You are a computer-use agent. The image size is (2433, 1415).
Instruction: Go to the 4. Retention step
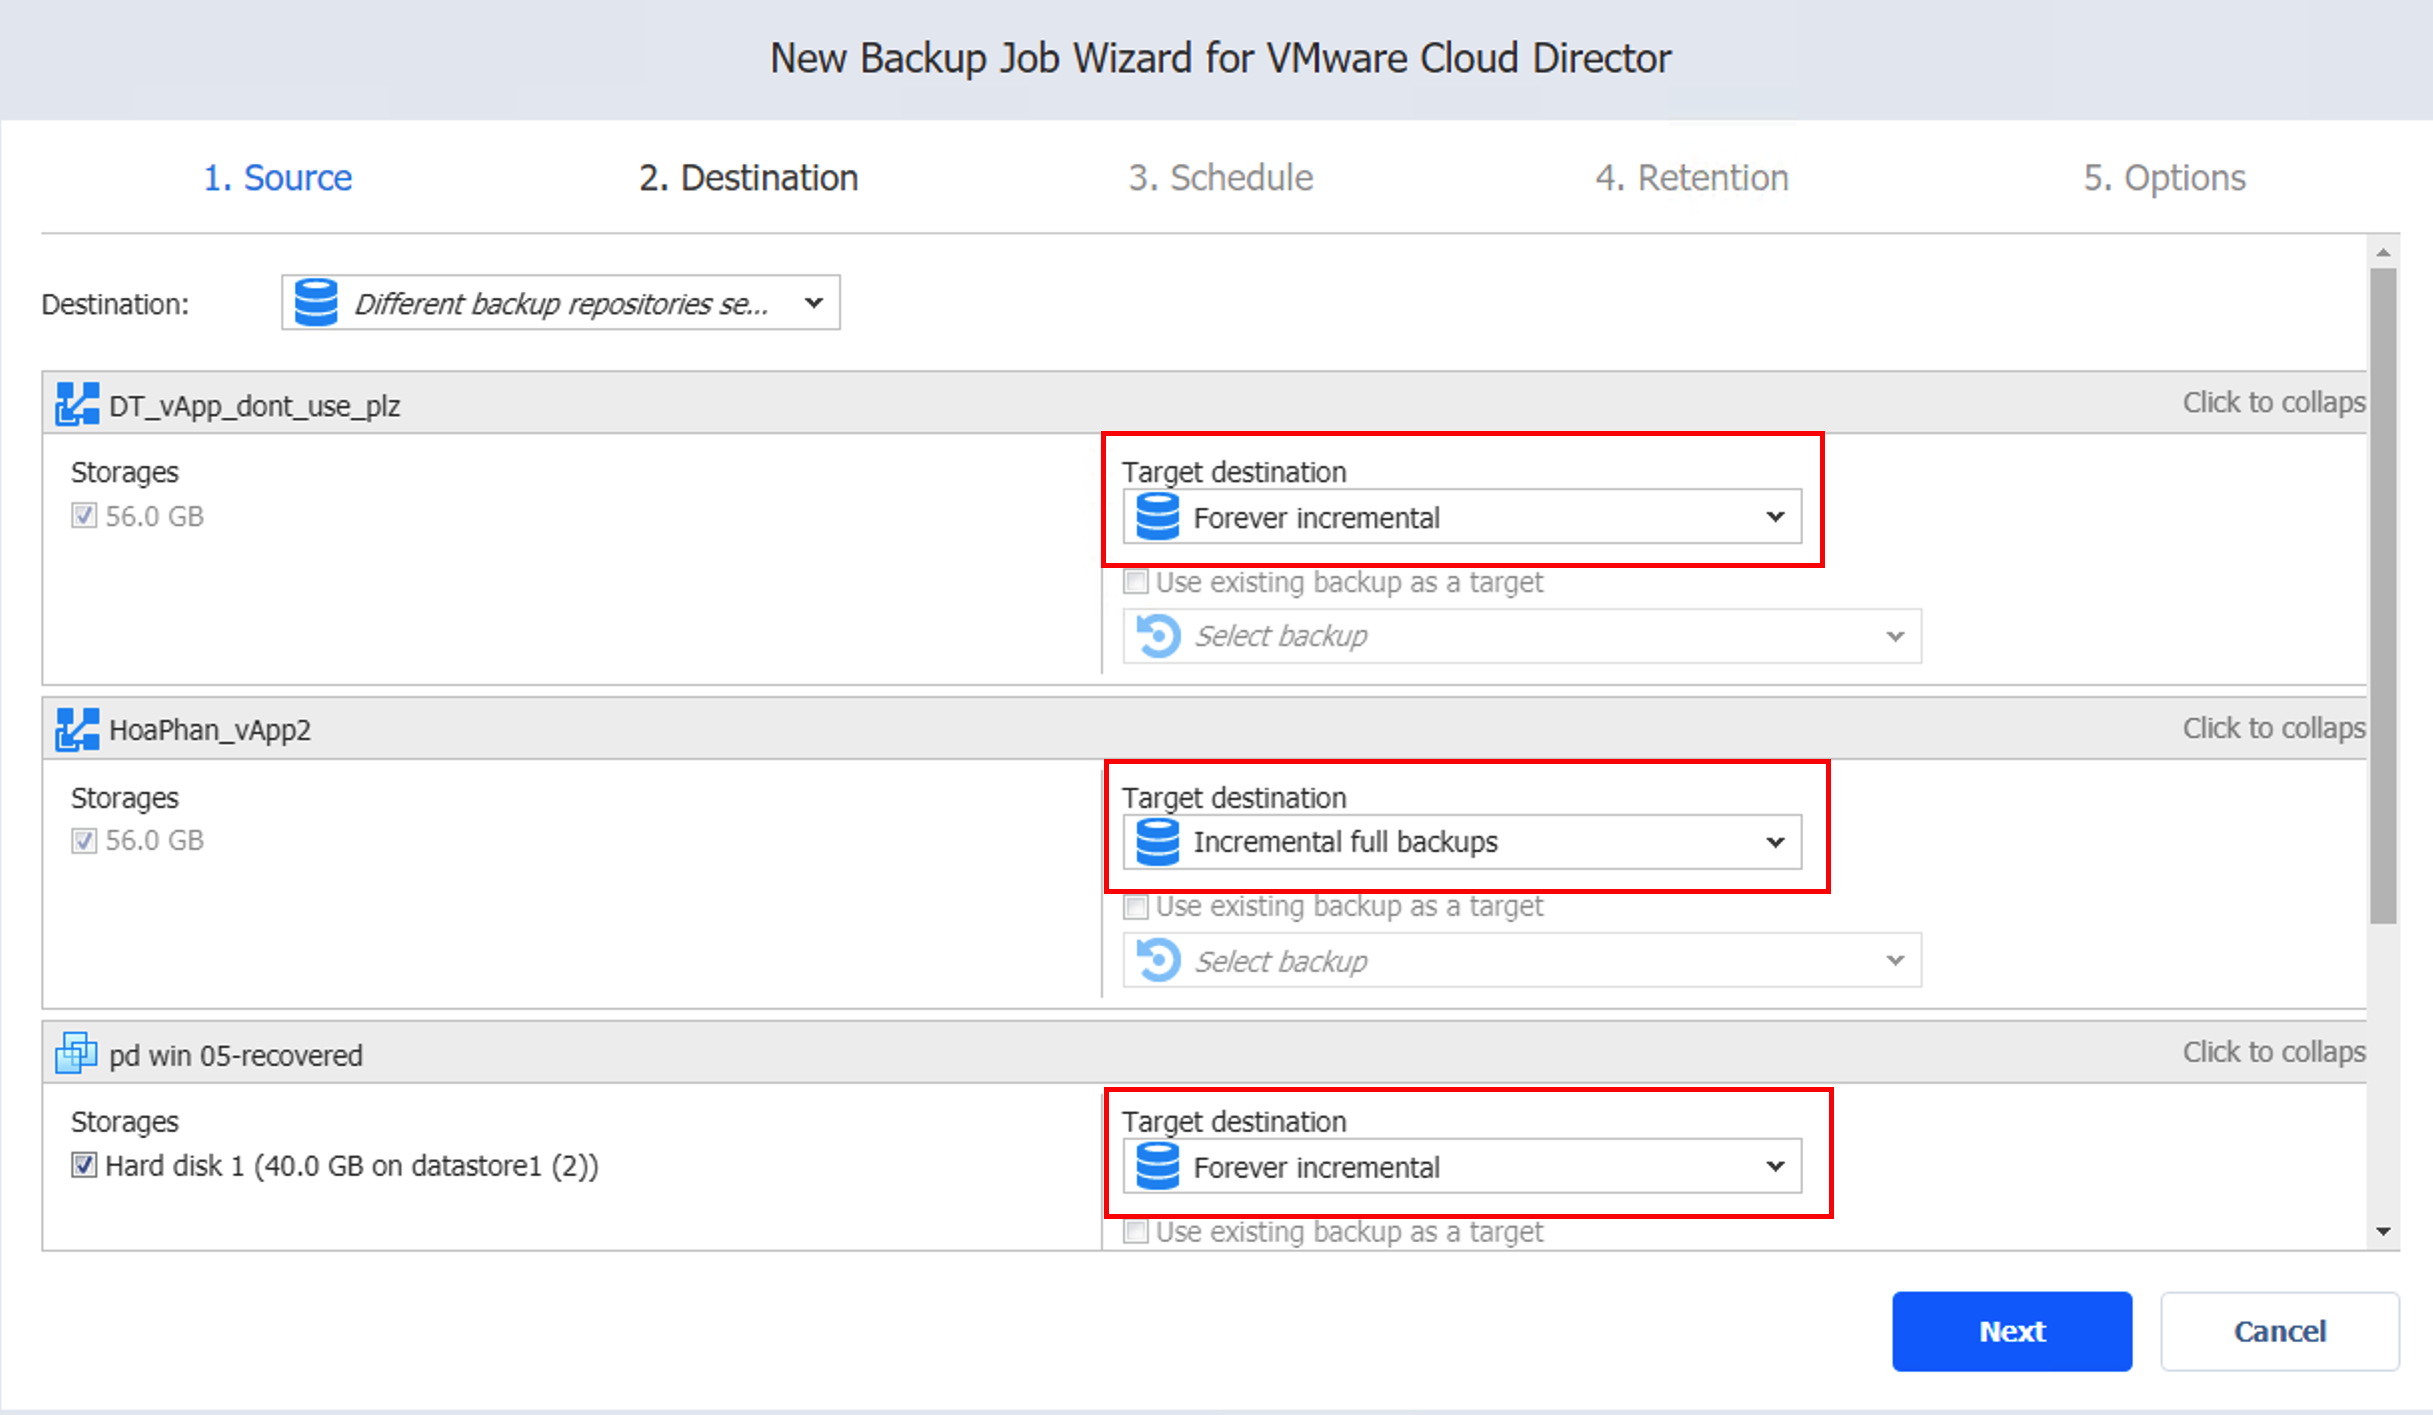pos(1692,178)
